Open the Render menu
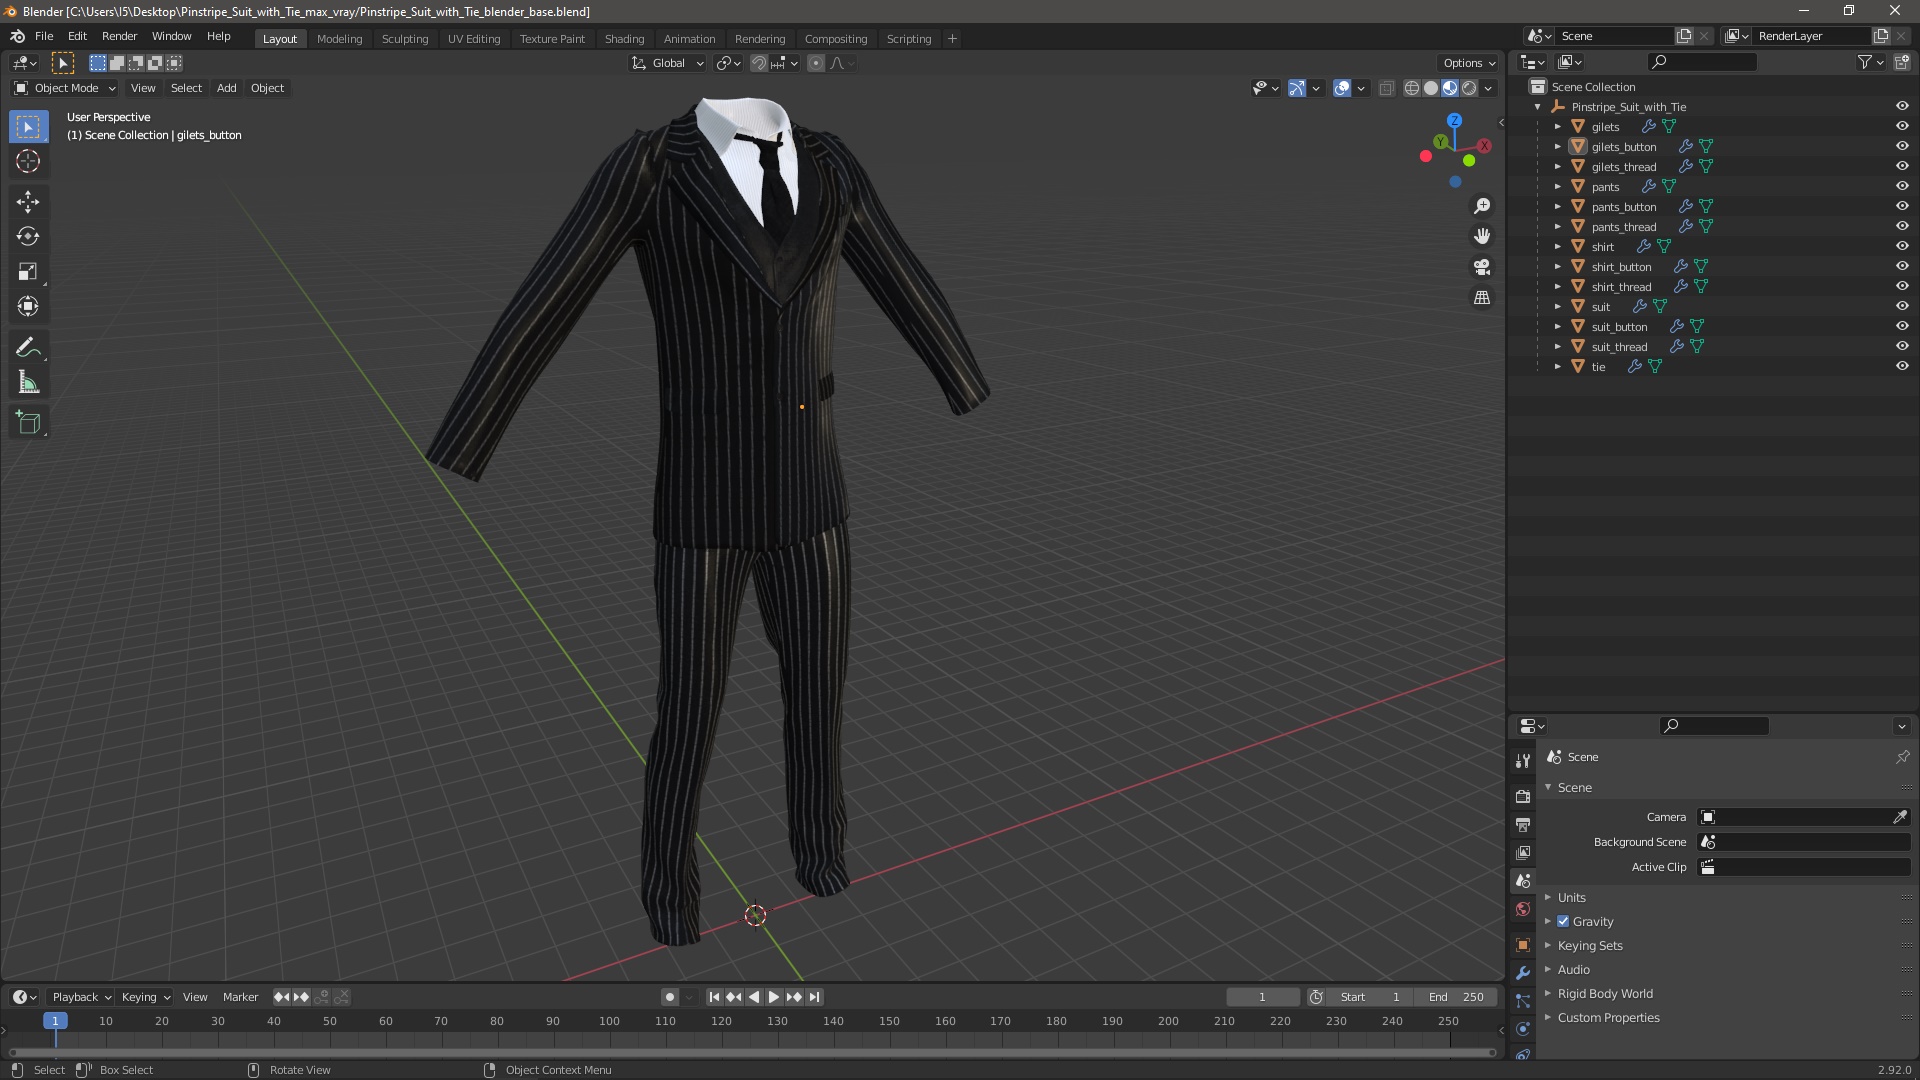This screenshot has height=1080, width=1920. pyautogui.click(x=119, y=36)
